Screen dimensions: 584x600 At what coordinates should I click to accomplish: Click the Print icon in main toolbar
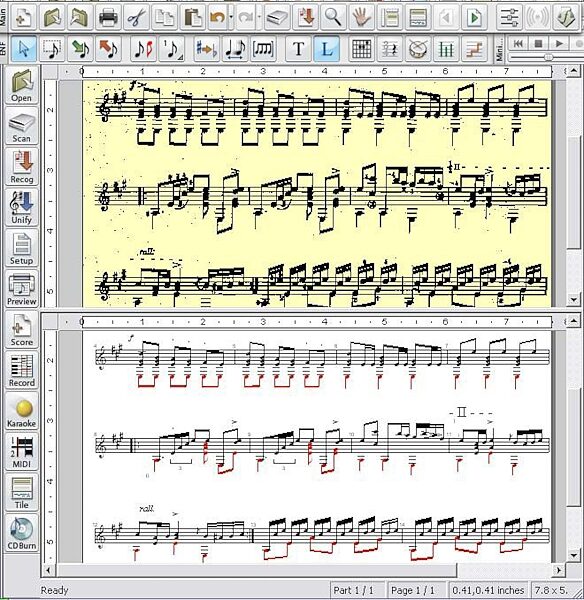tap(108, 17)
